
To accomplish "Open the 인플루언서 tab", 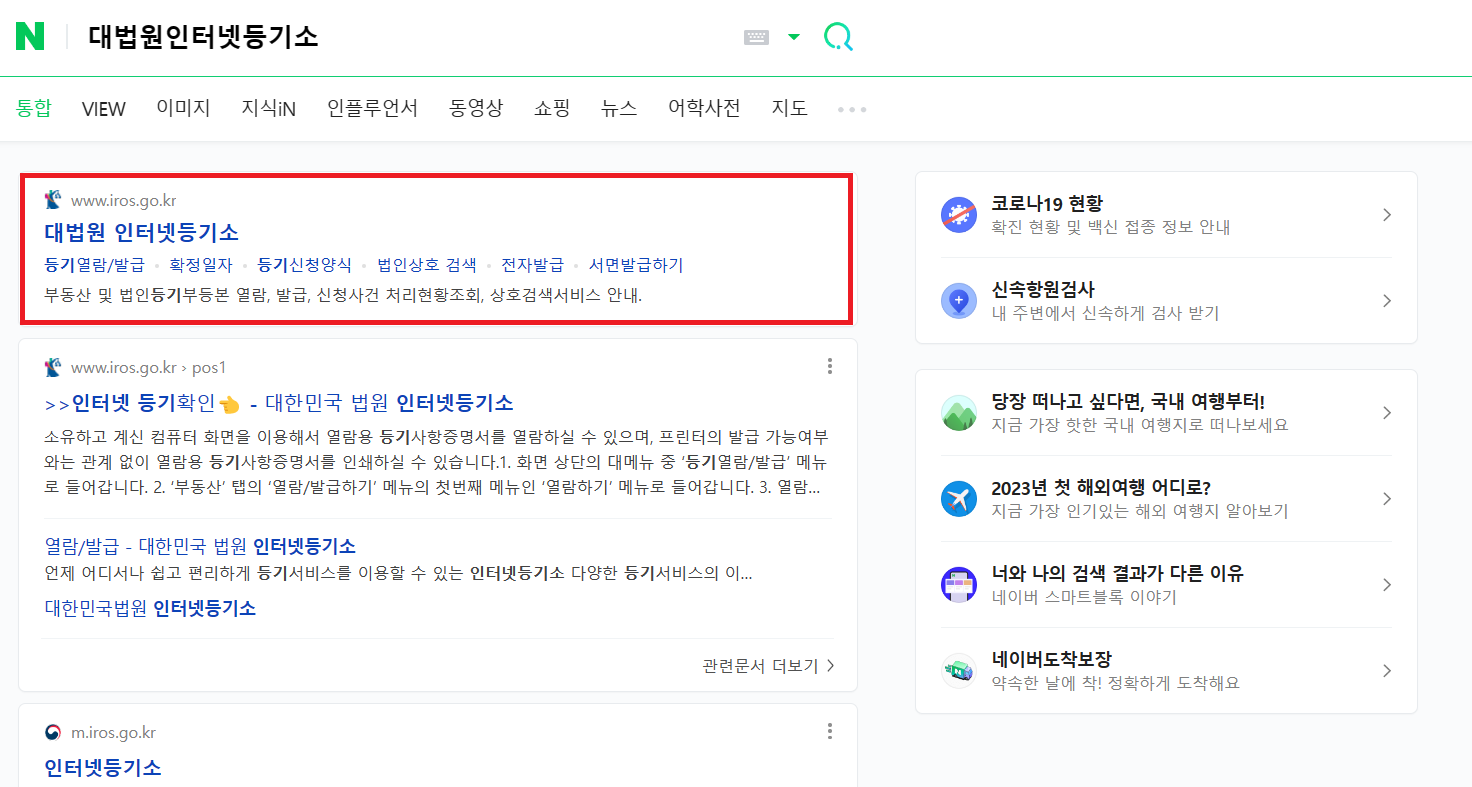I will [x=372, y=108].
